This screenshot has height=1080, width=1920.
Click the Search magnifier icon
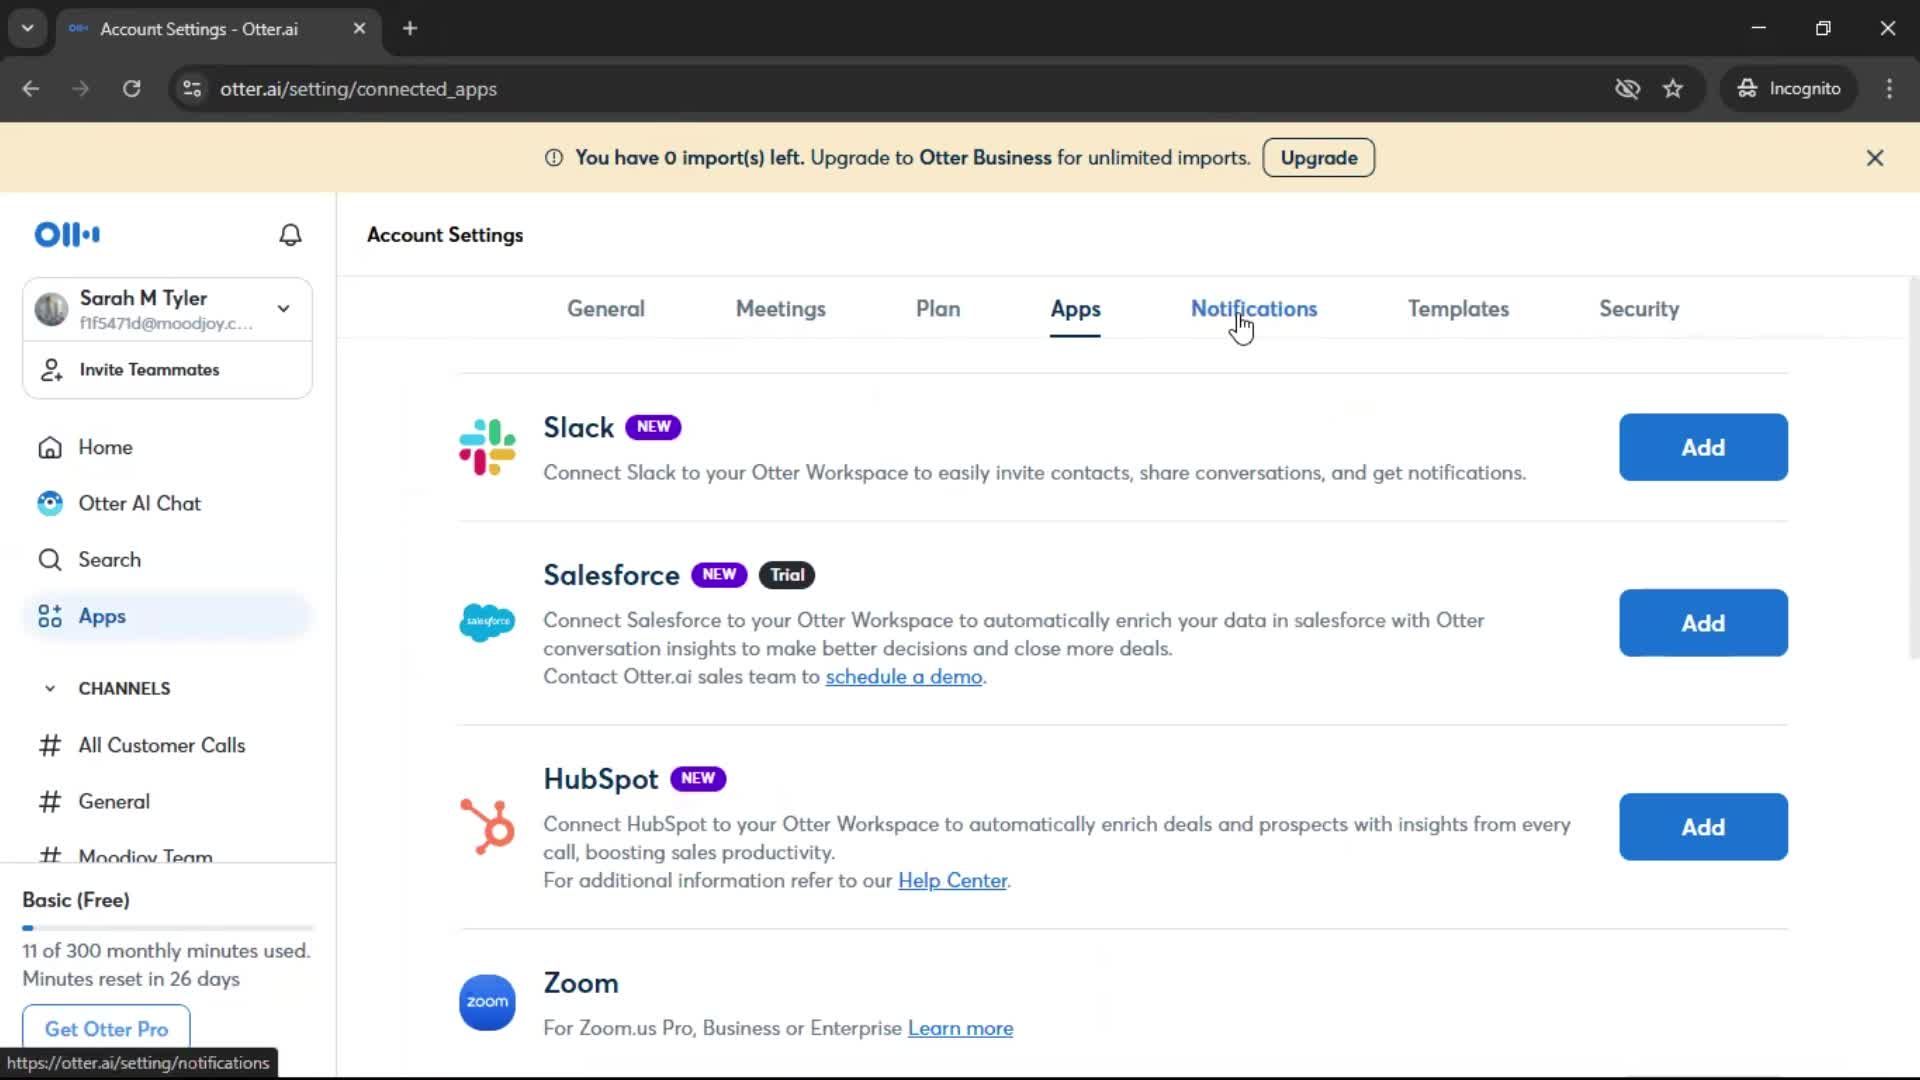tap(50, 560)
